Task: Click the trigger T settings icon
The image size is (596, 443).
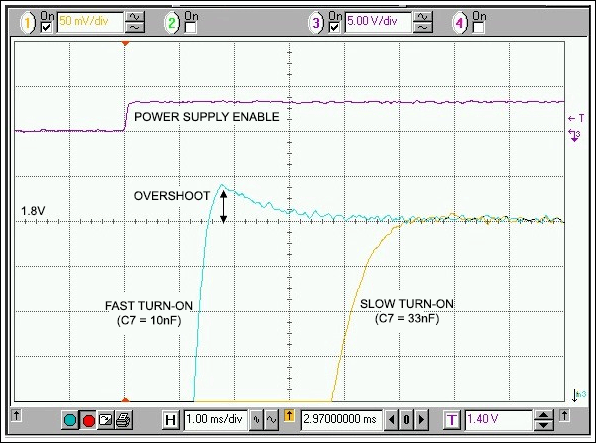Action: [x=452, y=420]
